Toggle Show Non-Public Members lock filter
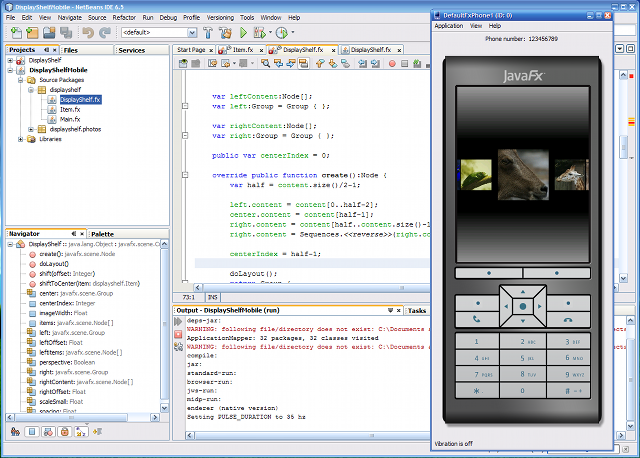 pyautogui.click(x=64, y=431)
